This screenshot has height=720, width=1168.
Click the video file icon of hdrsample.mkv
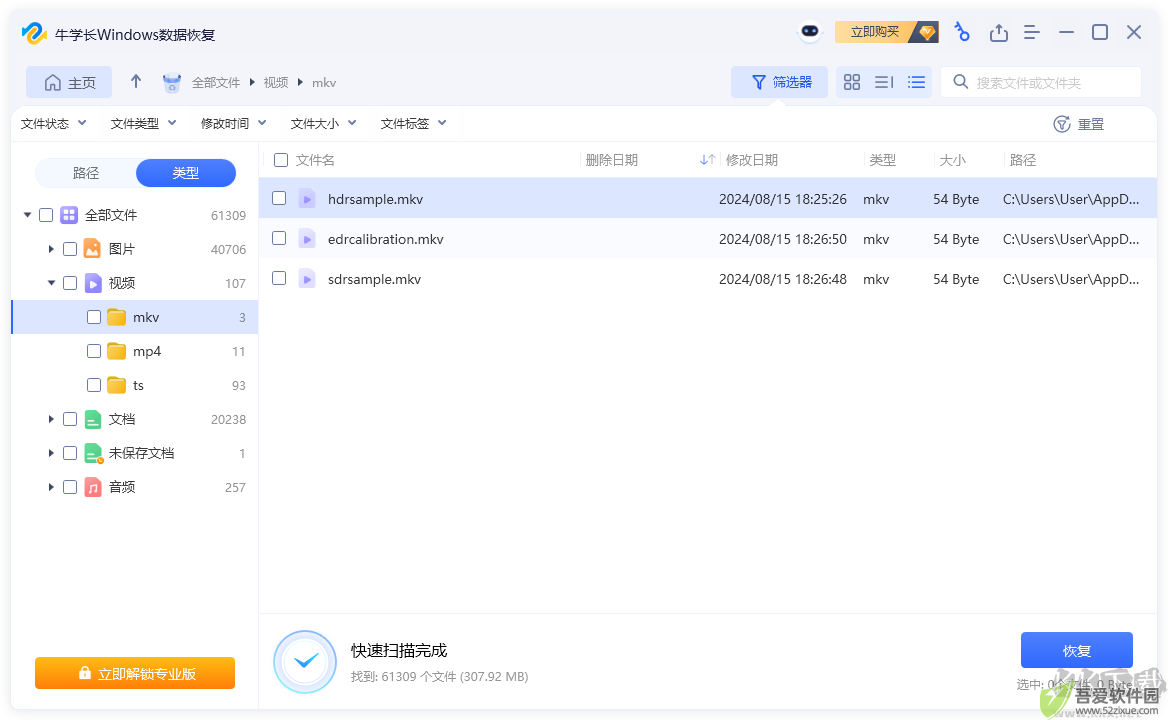307,199
